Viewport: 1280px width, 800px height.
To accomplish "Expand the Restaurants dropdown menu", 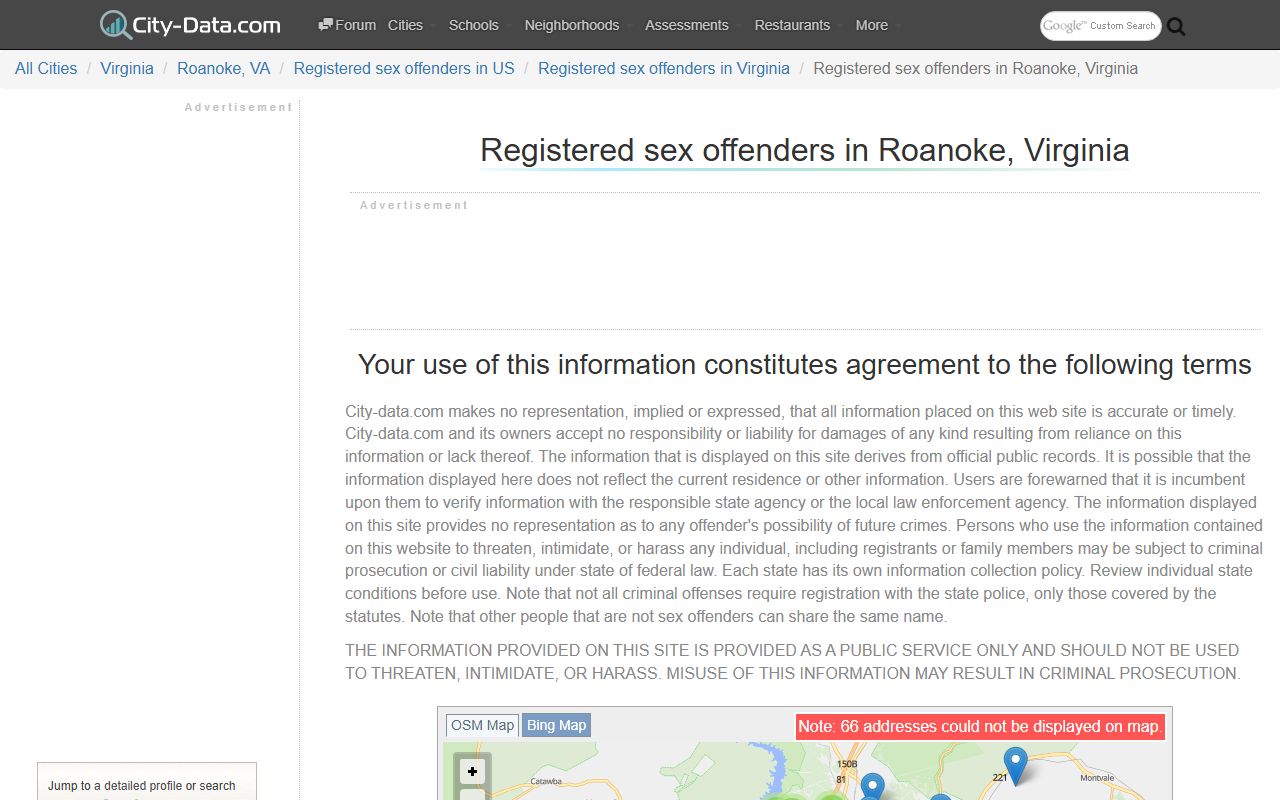I will click(x=797, y=25).
